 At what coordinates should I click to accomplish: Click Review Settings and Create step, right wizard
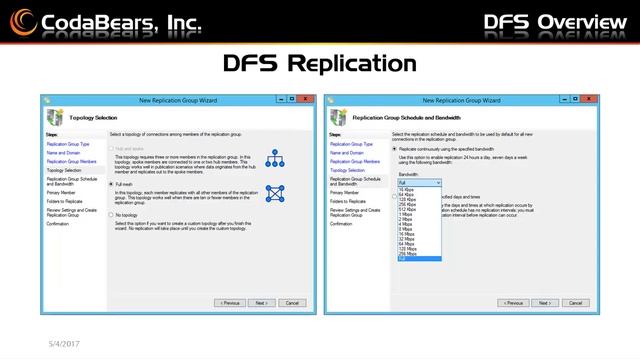click(x=355, y=212)
